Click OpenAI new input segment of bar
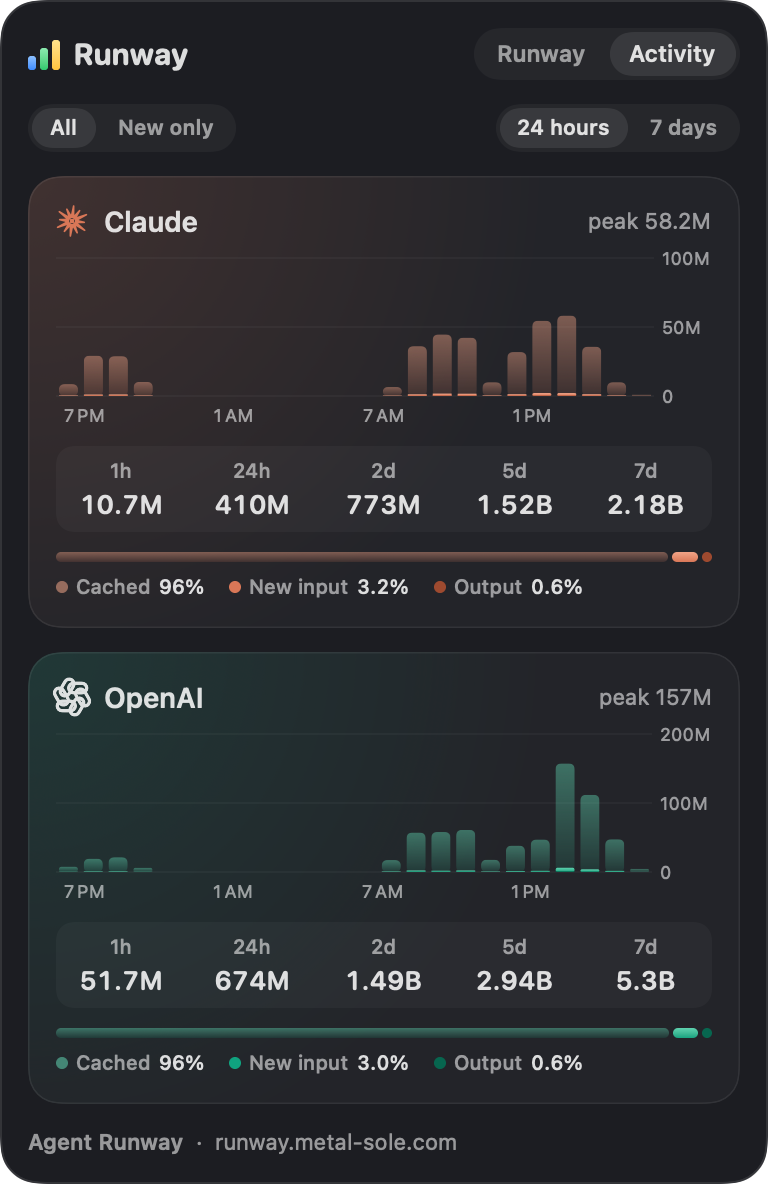The image size is (768, 1184). pos(686,1033)
